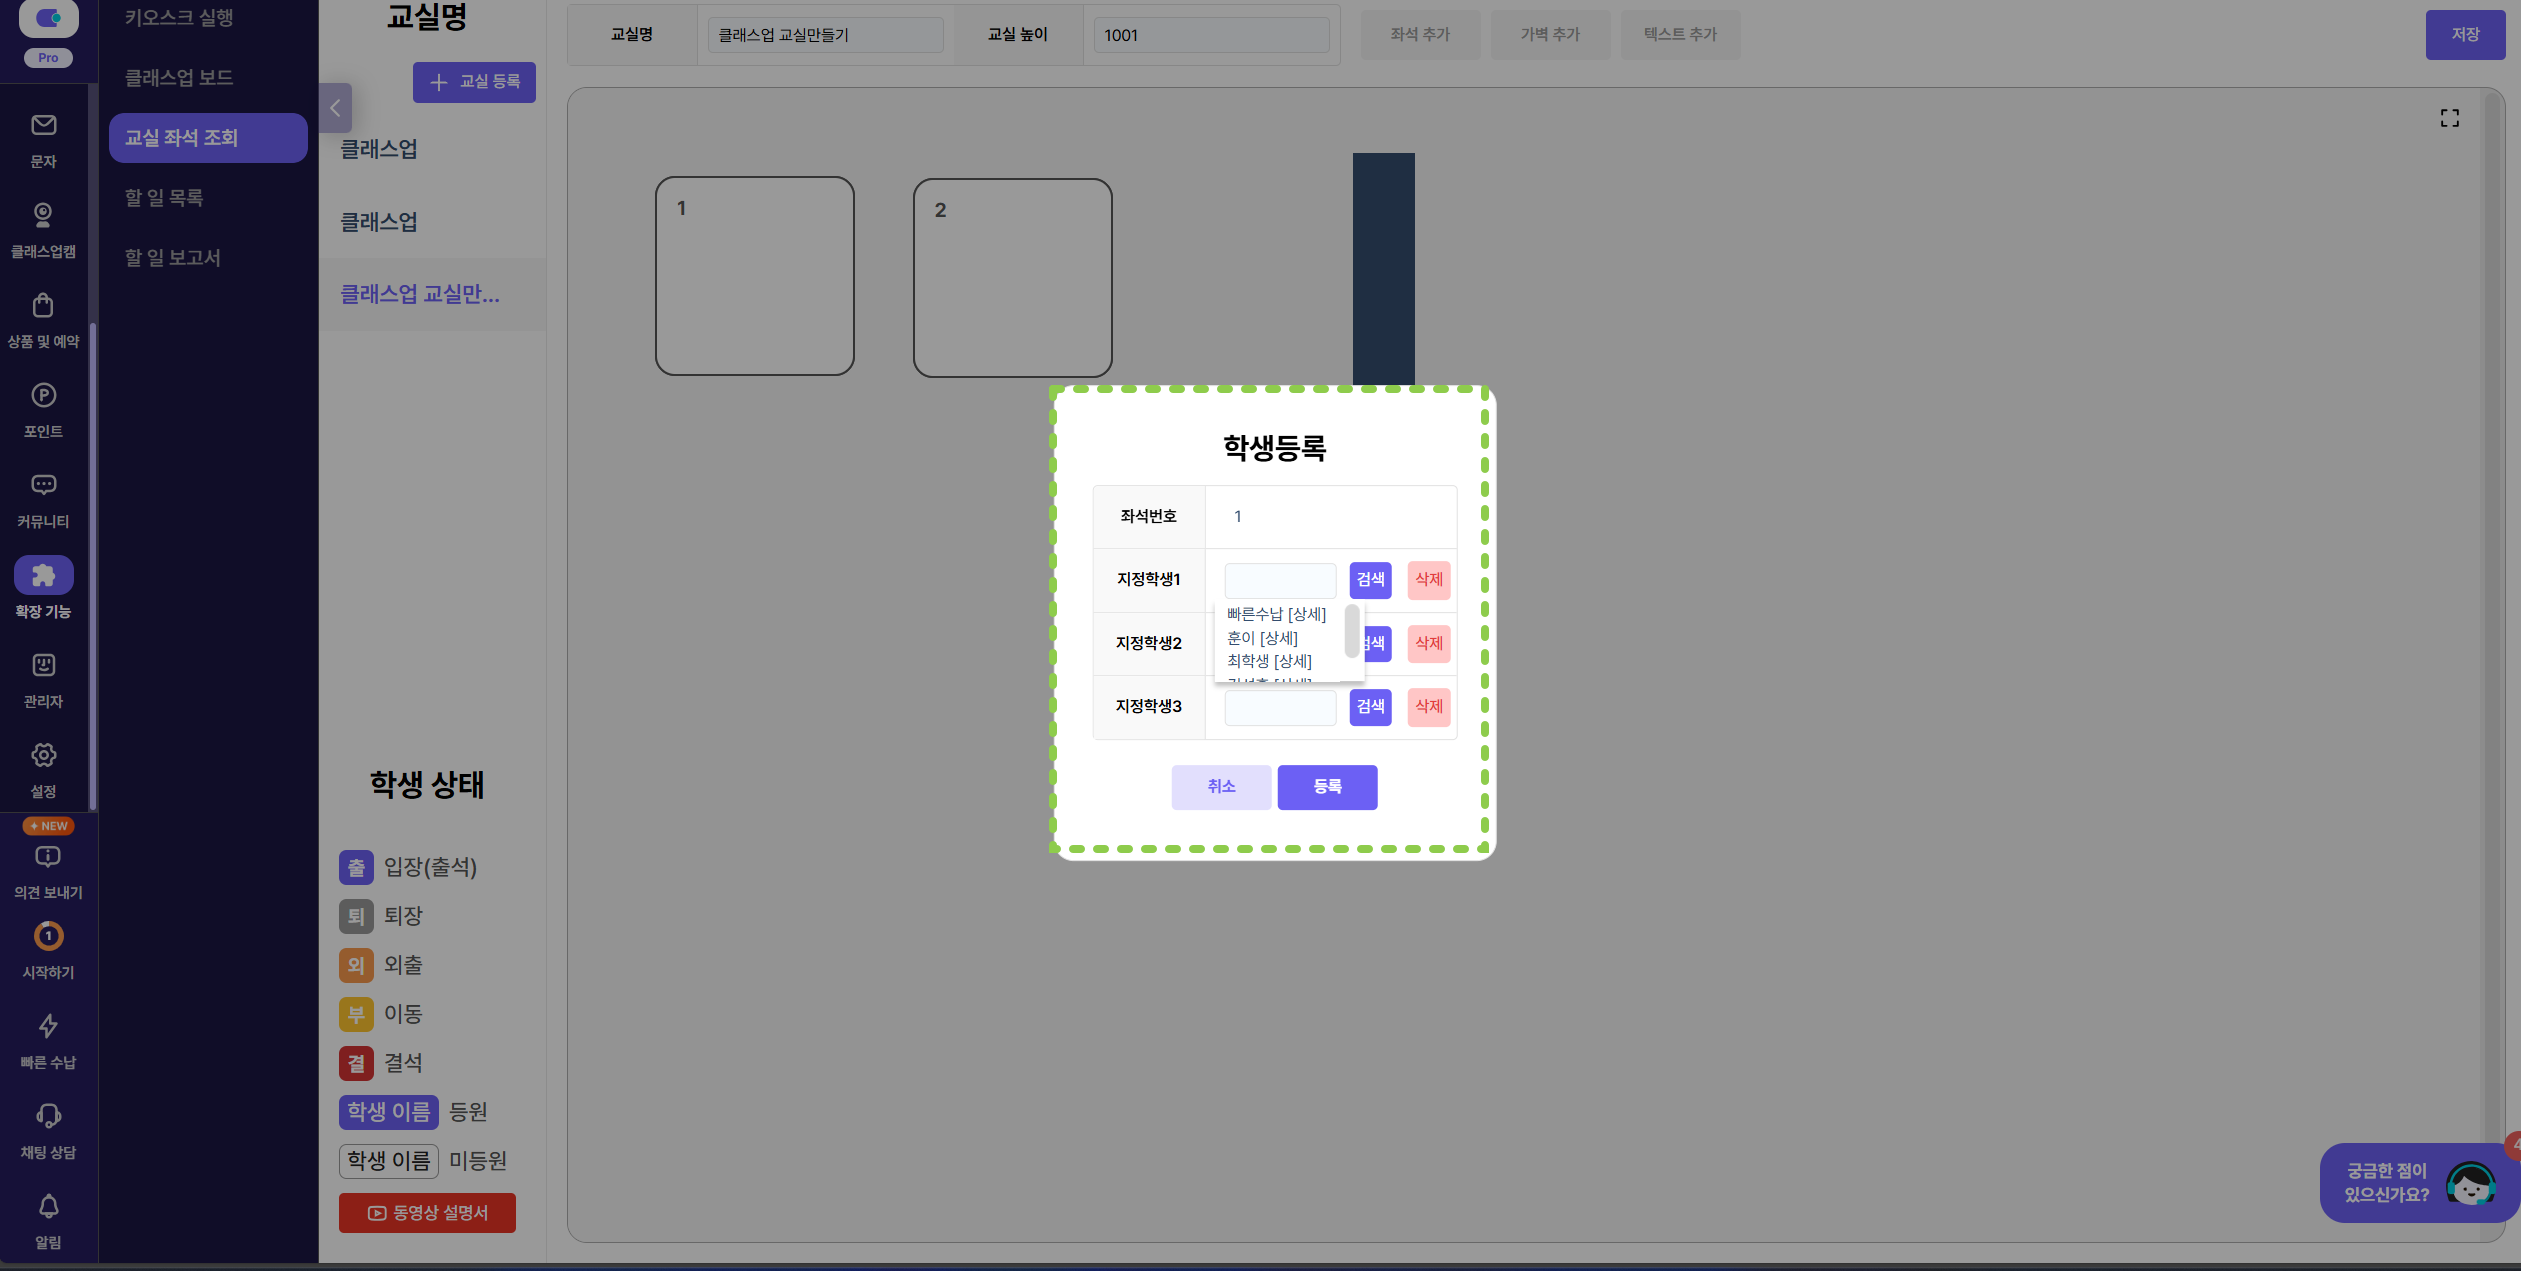Click the 포인트 P icon

tap(43, 395)
